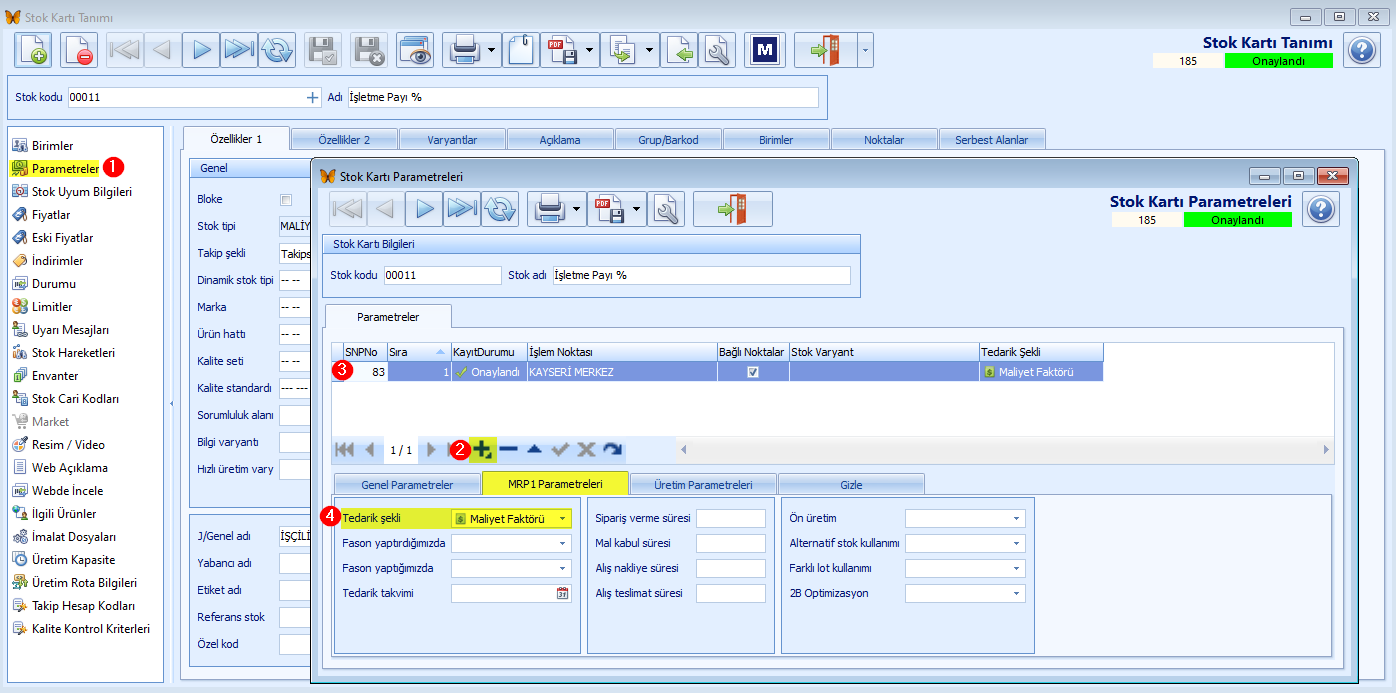Select the Gizle tab
The width and height of the screenshot is (1396, 693).
pos(851,485)
